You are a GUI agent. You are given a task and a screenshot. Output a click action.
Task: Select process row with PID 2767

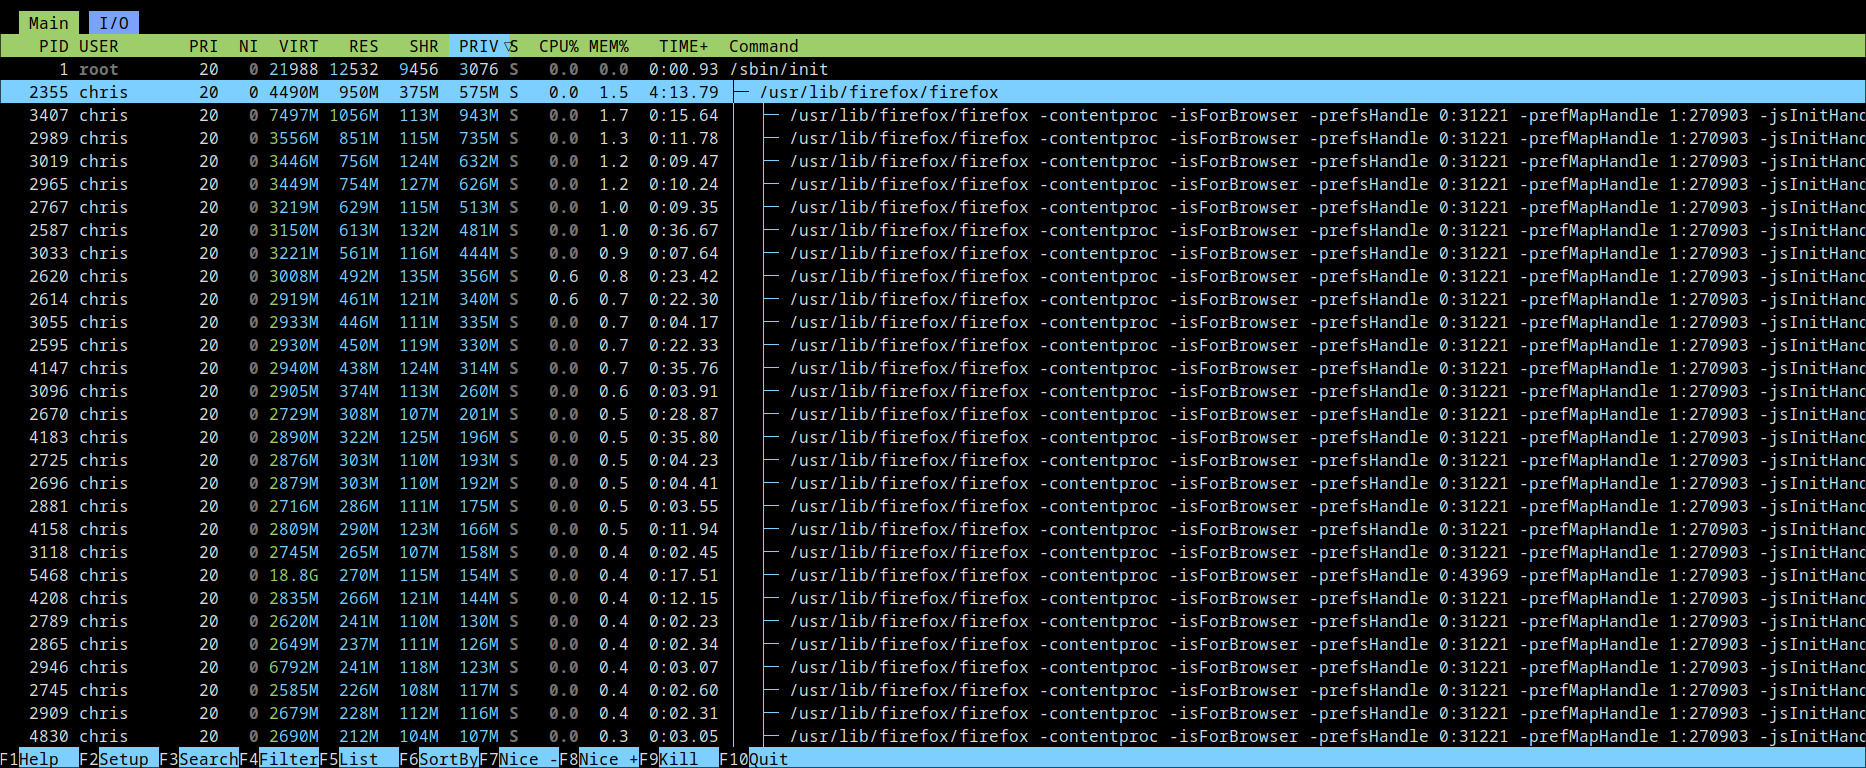pos(932,207)
